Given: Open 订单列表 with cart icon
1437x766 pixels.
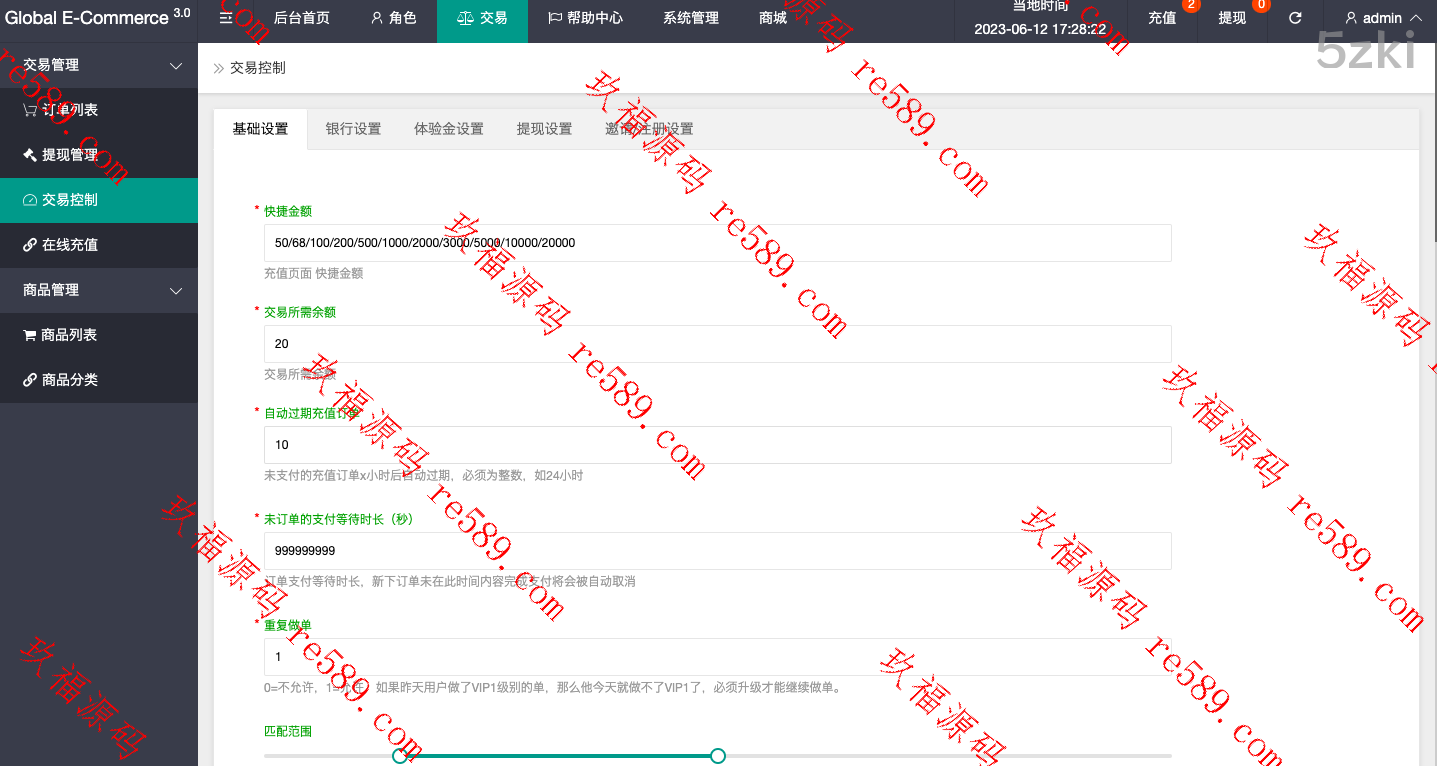Looking at the screenshot, I should point(60,110).
